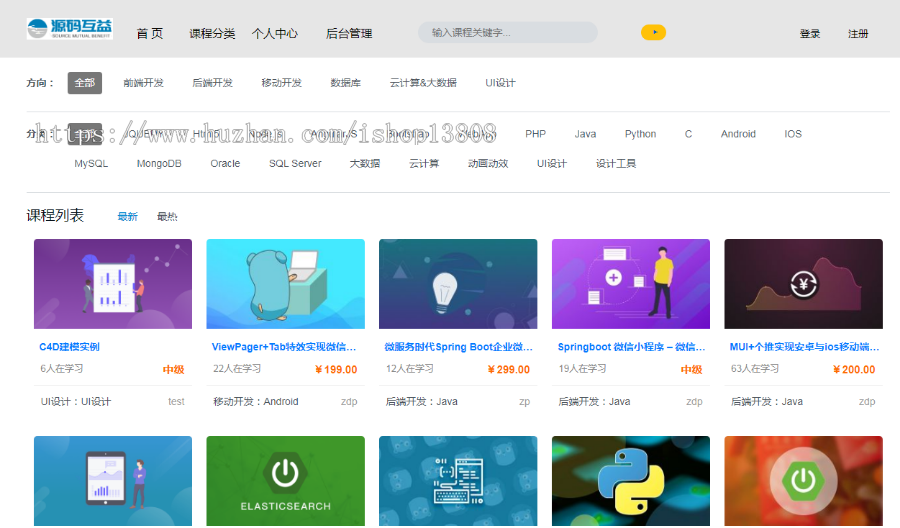
Task: Filter direction by 后端开发
Action: pos(212,83)
